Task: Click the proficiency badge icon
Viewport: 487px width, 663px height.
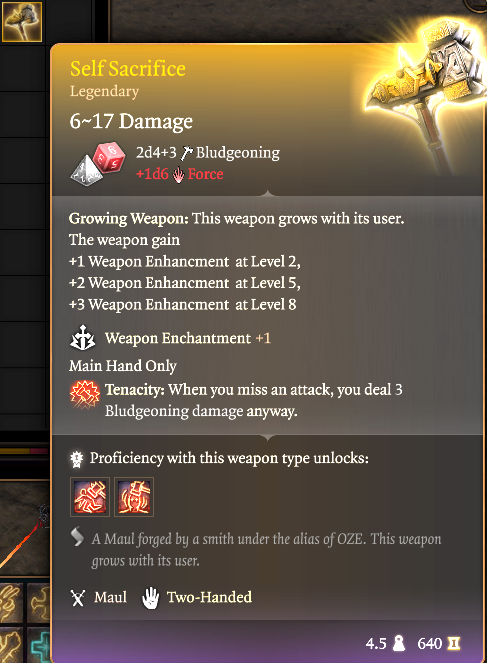Action: (77, 459)
